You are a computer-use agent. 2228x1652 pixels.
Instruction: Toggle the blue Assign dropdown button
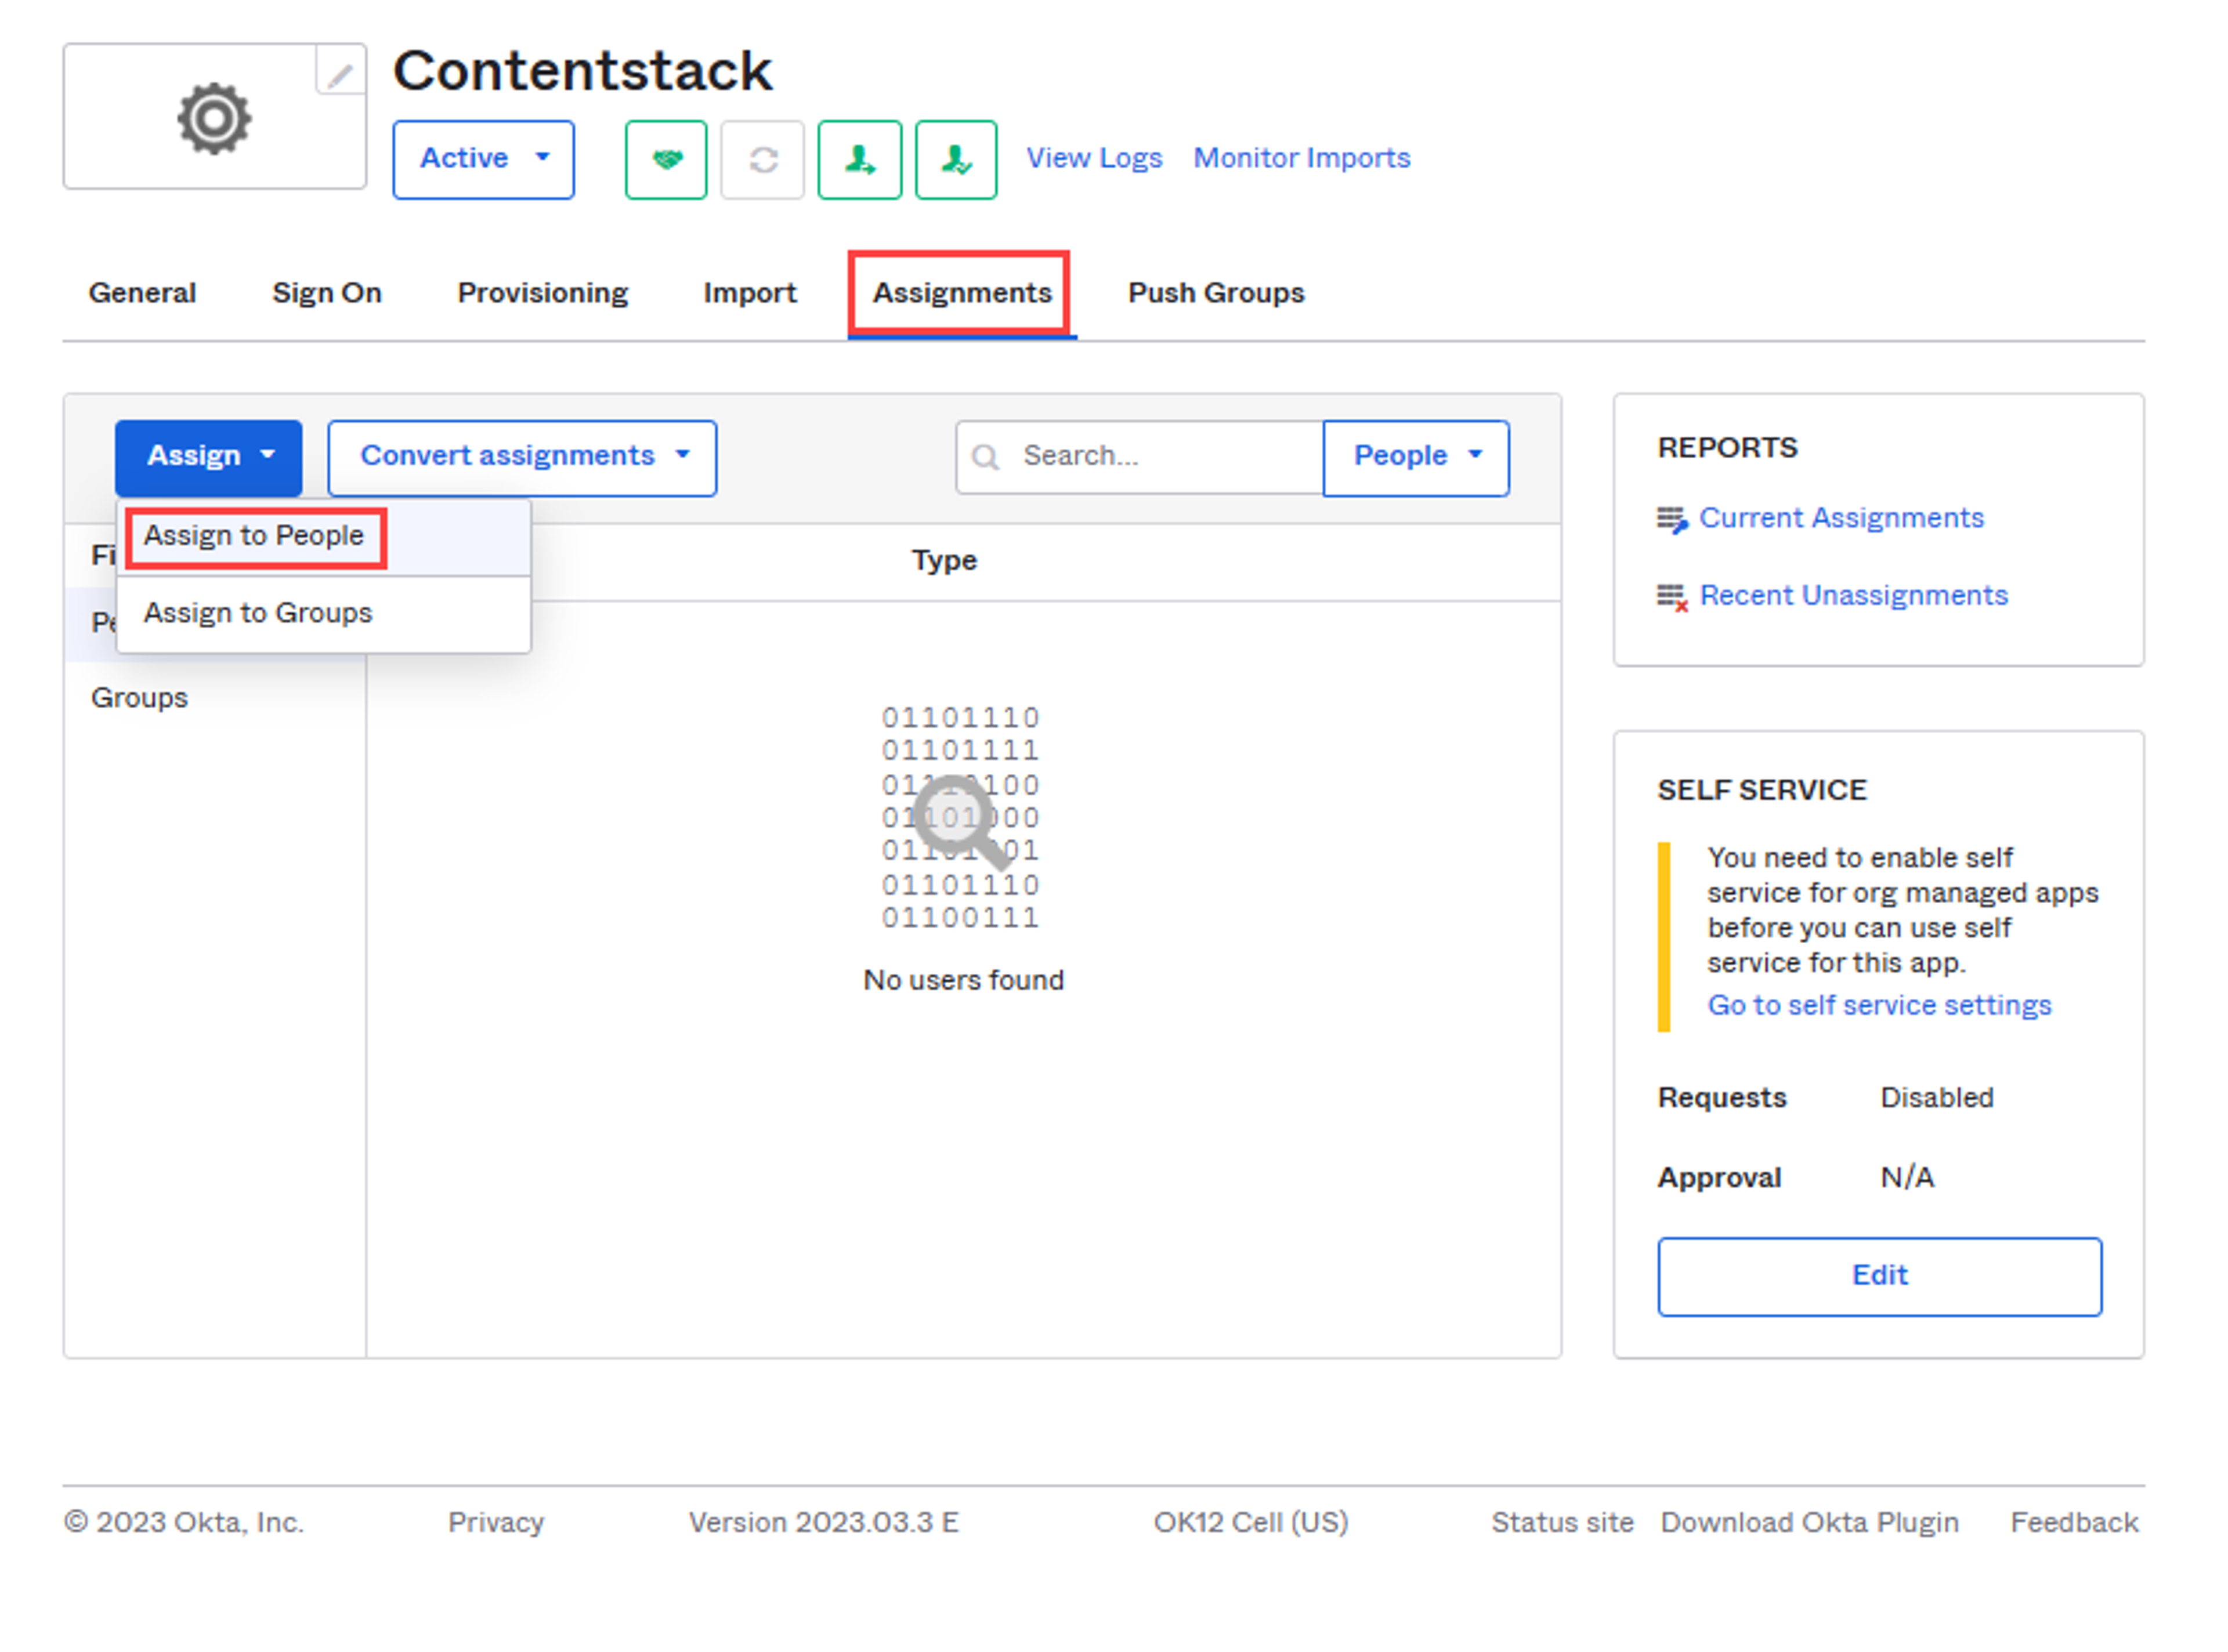click(209, 458)
